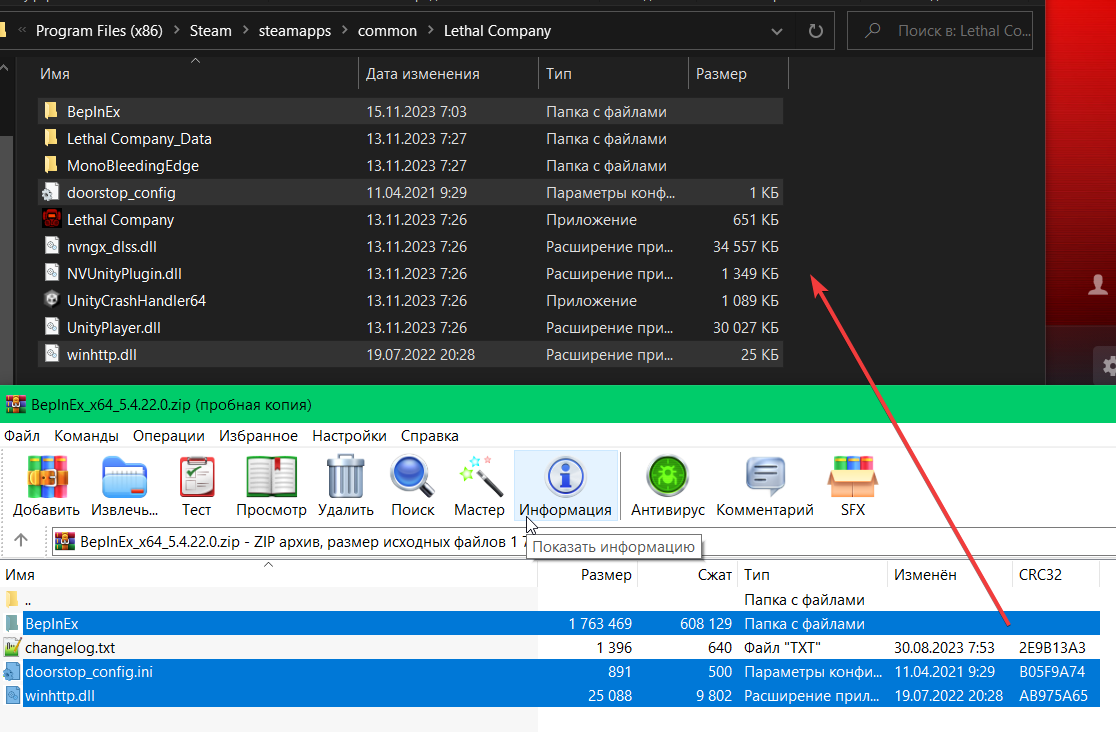The width and height of the screenshot is (1116, 732).
Task: Sort Explorer list by Размер column header
Action: [738, 74]
